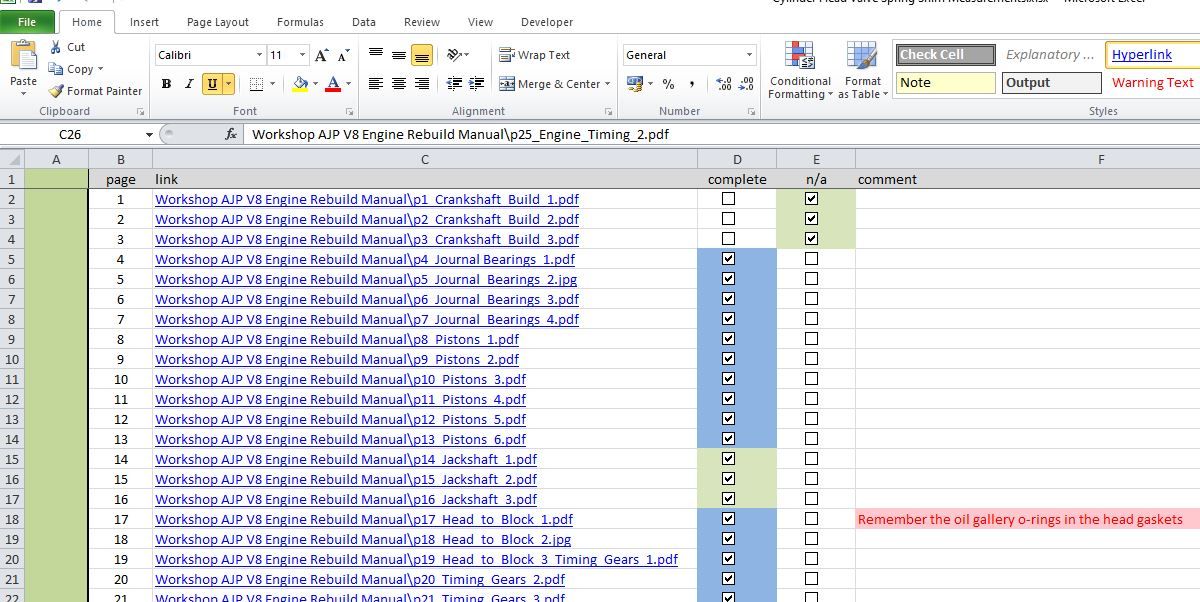This screenshot has width=1200, height=602.
Task: Uncheck complete box for page 17
Action: point(728,519)
